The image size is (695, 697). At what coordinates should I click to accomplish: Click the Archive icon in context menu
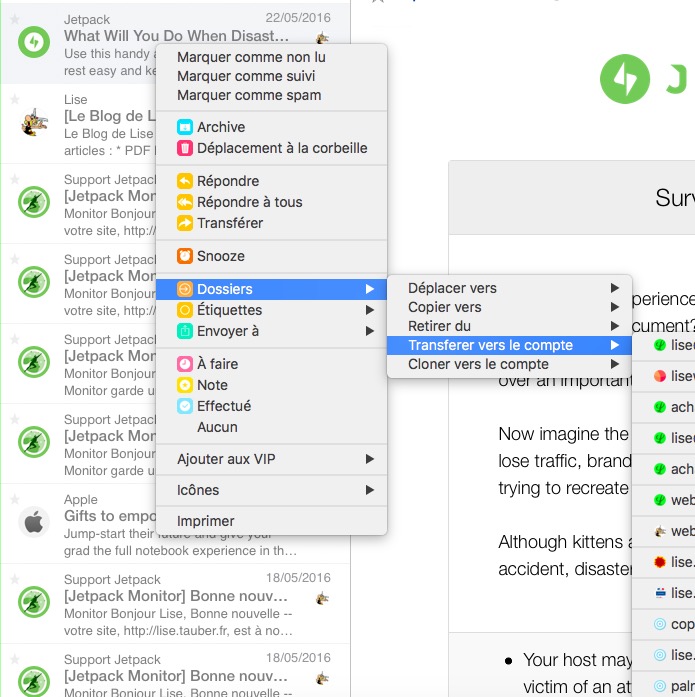(x=185, y=127)
